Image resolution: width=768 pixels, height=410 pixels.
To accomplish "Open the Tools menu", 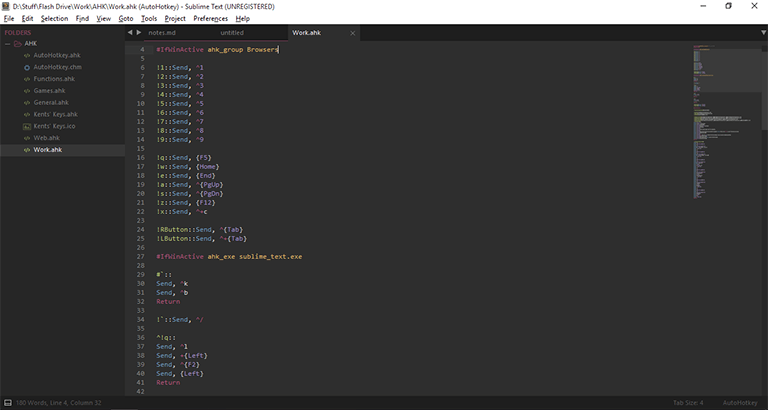I will click(149, 19).
